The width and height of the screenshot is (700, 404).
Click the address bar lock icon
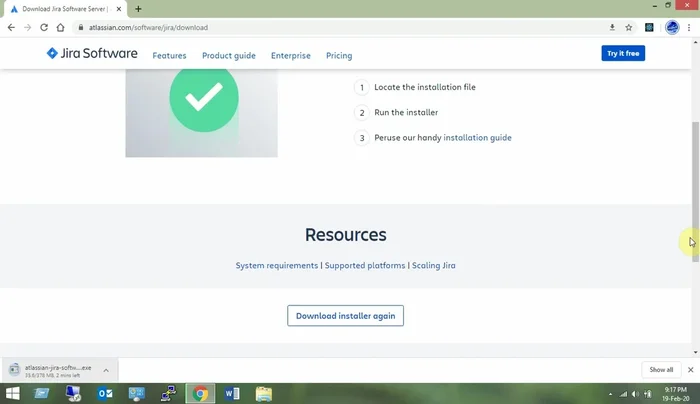pos(81,28)
